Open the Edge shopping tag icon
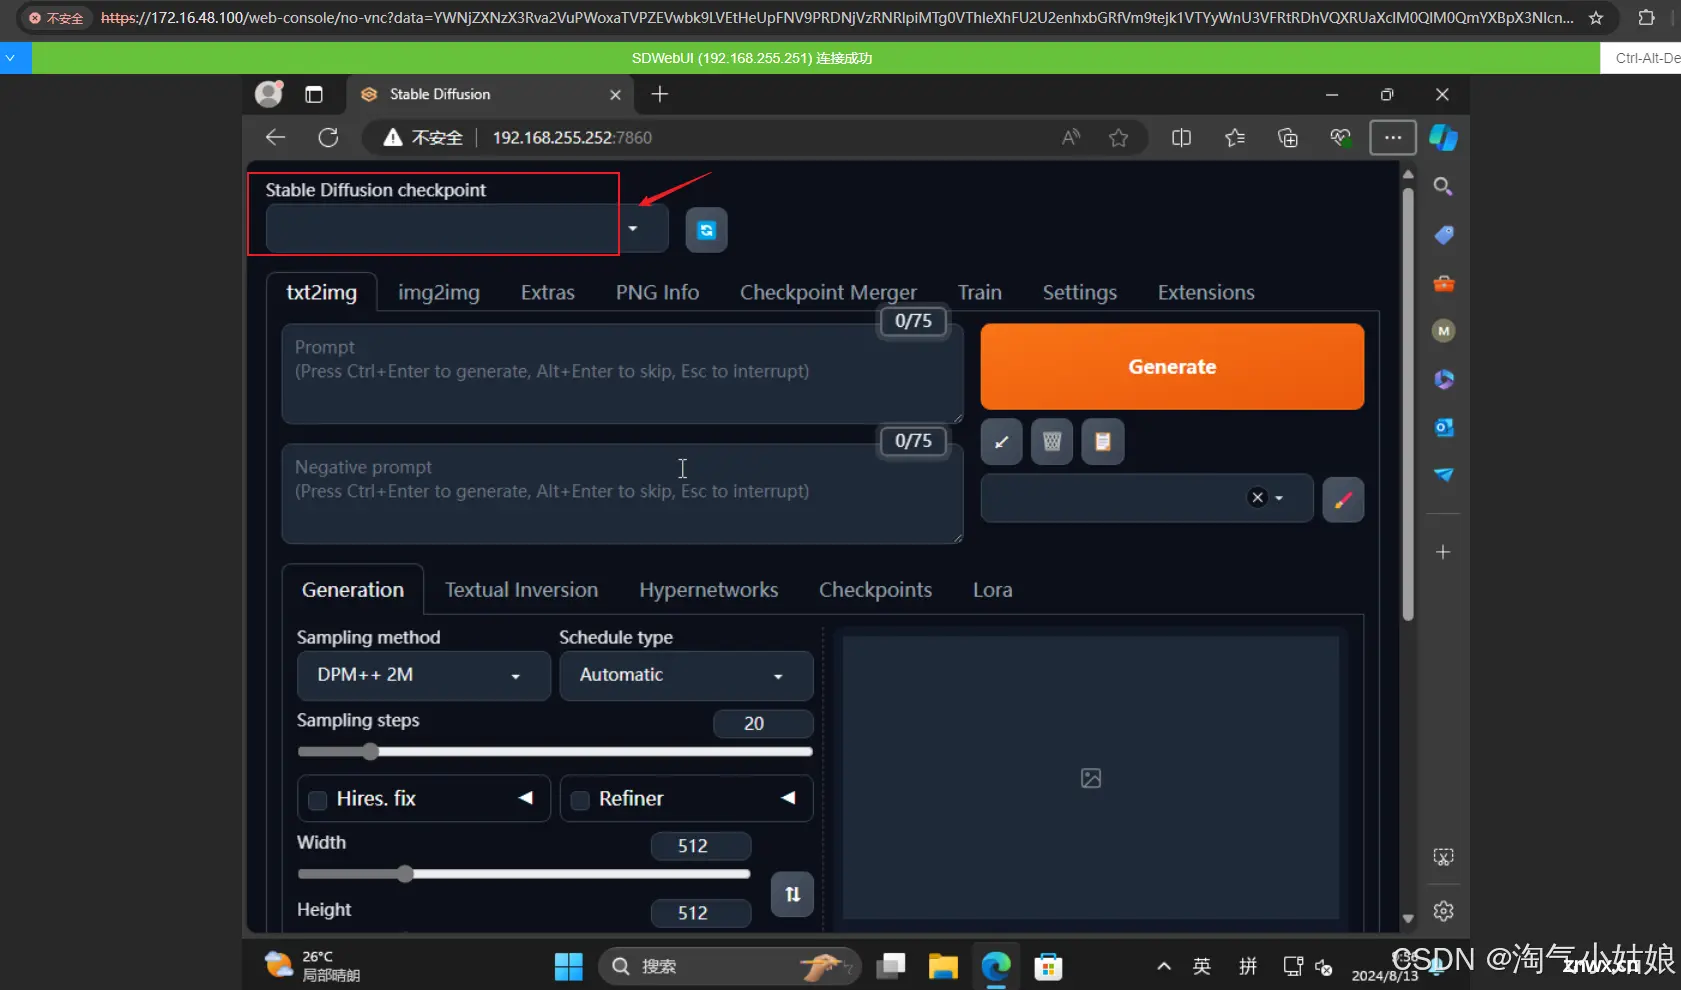The image size is (1681, 990). (1443, 235)
